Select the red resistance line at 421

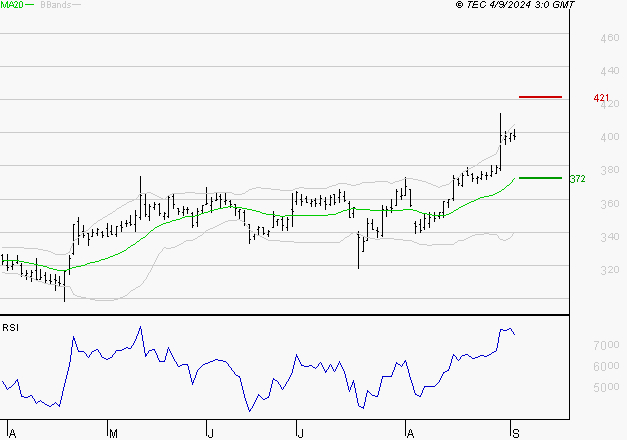click(540, 97)
